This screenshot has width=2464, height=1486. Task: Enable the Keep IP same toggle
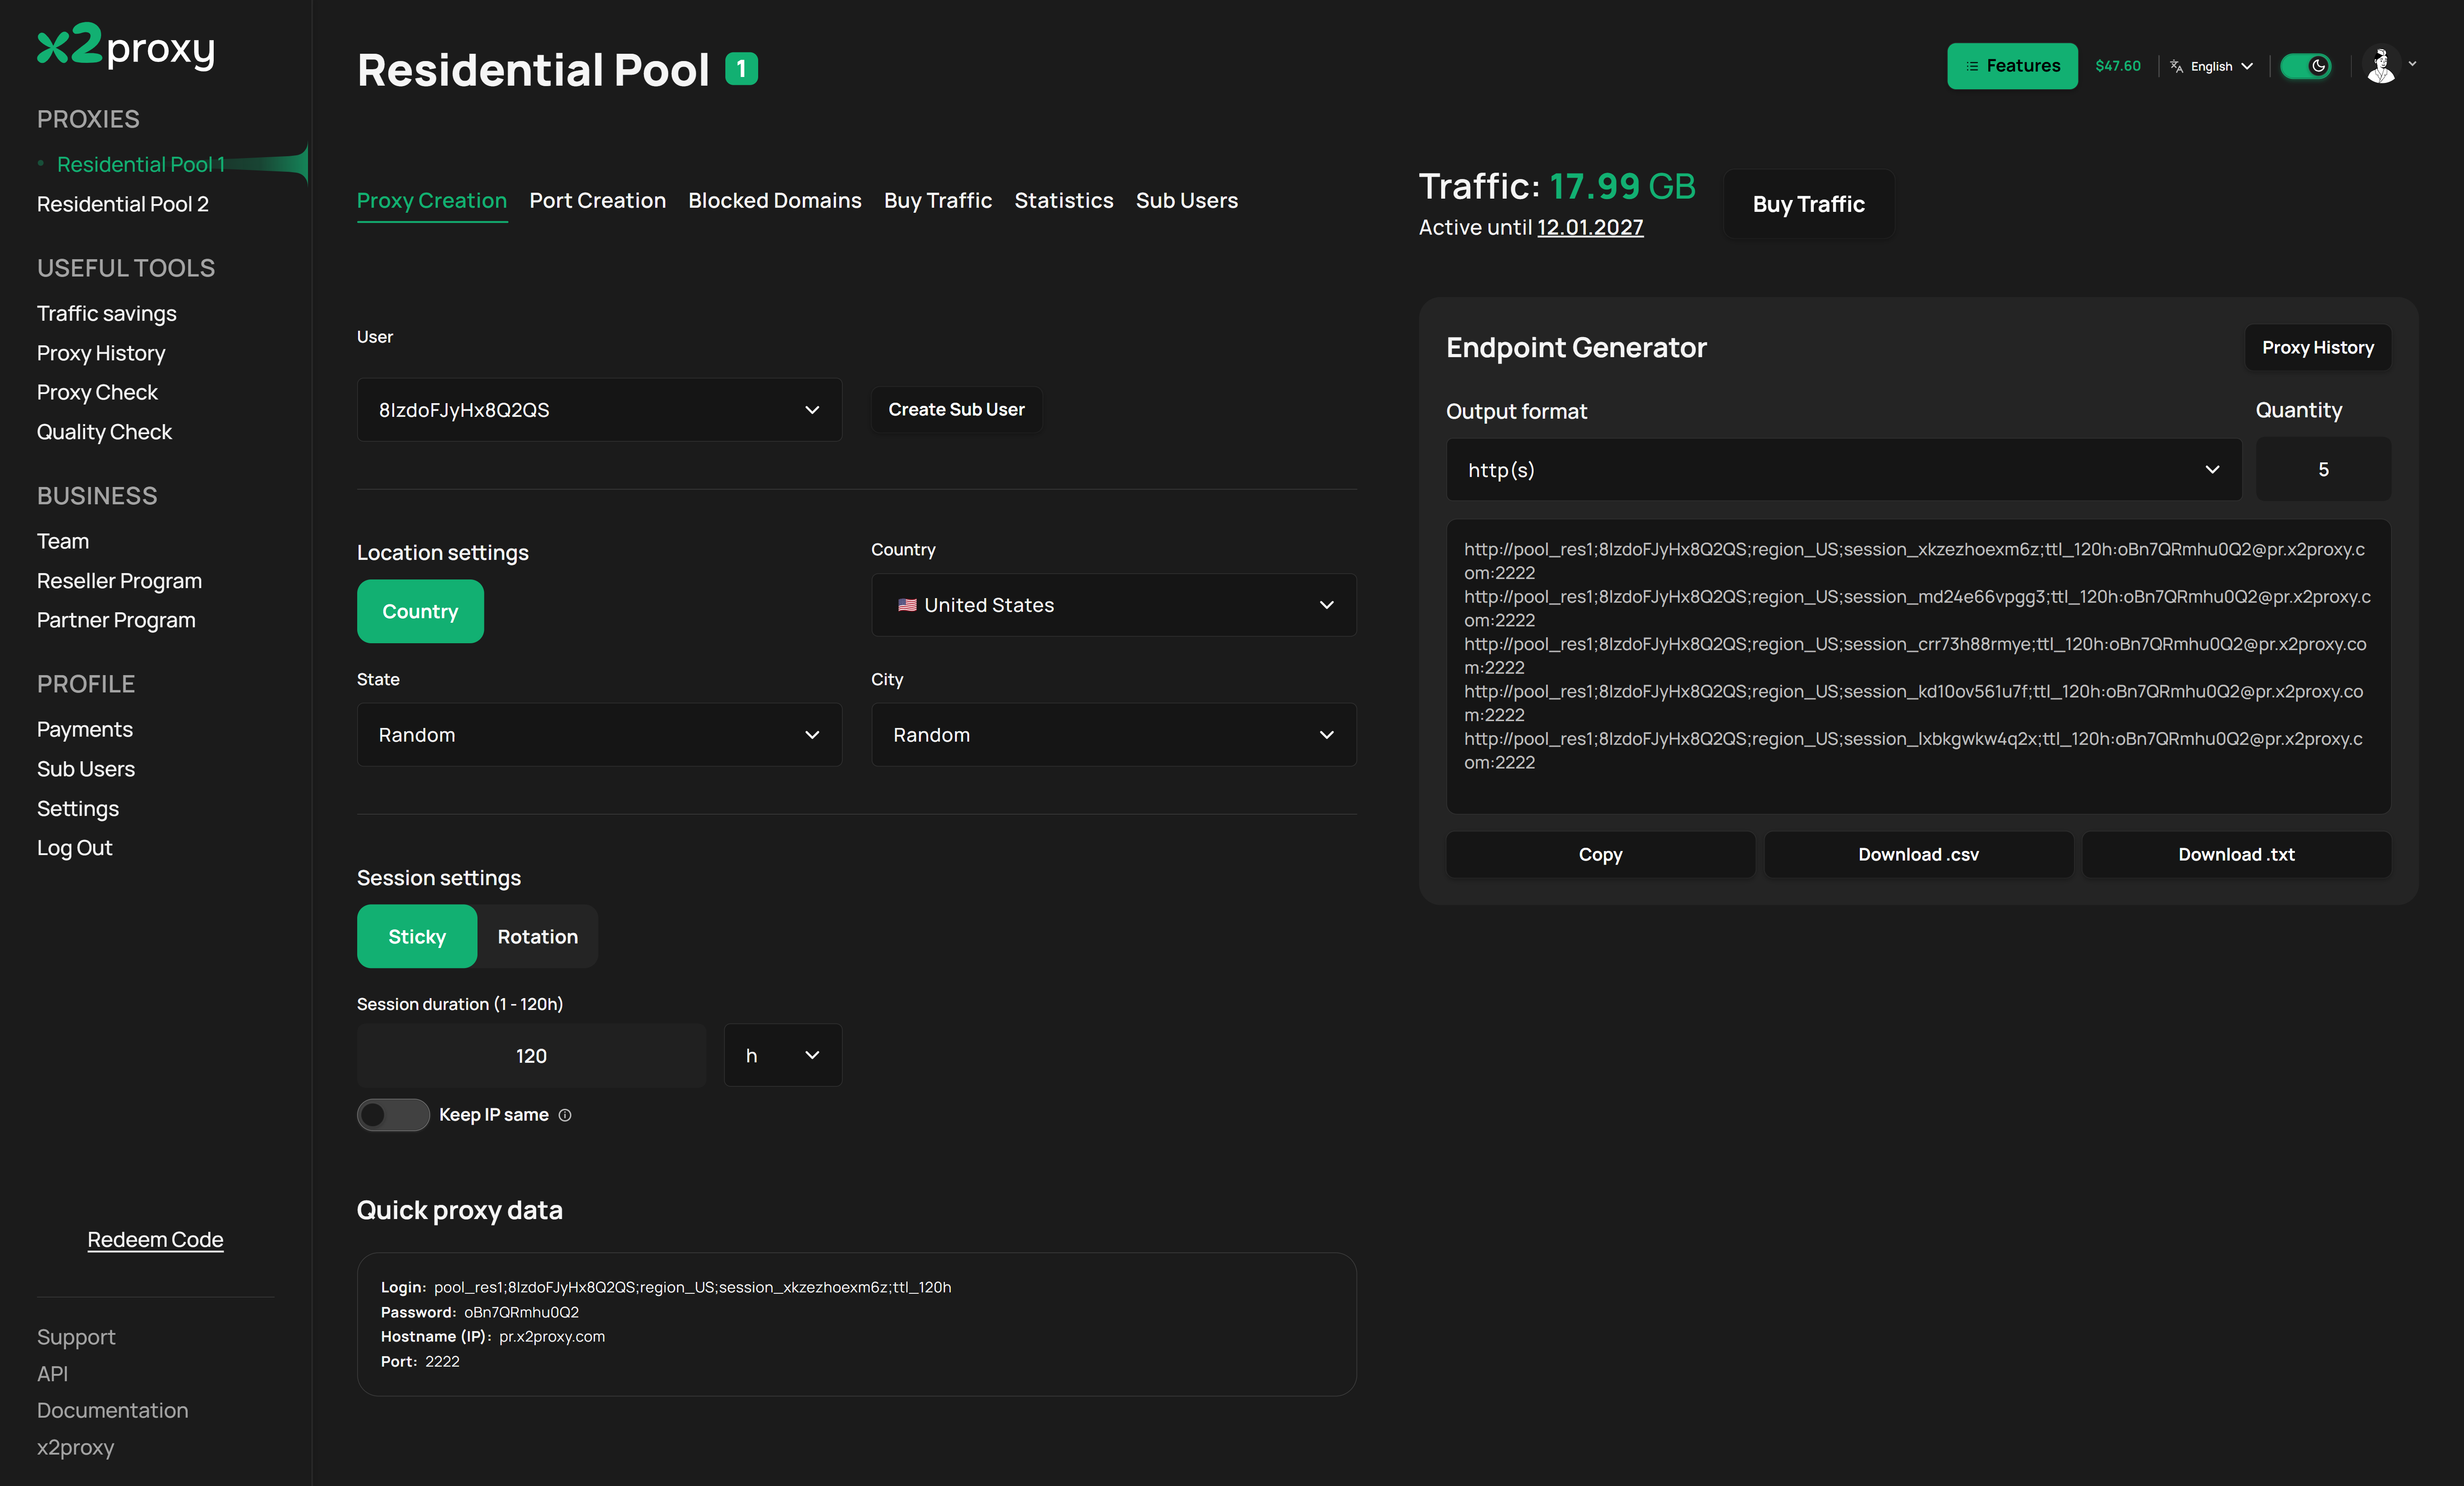pos(393,1115)
